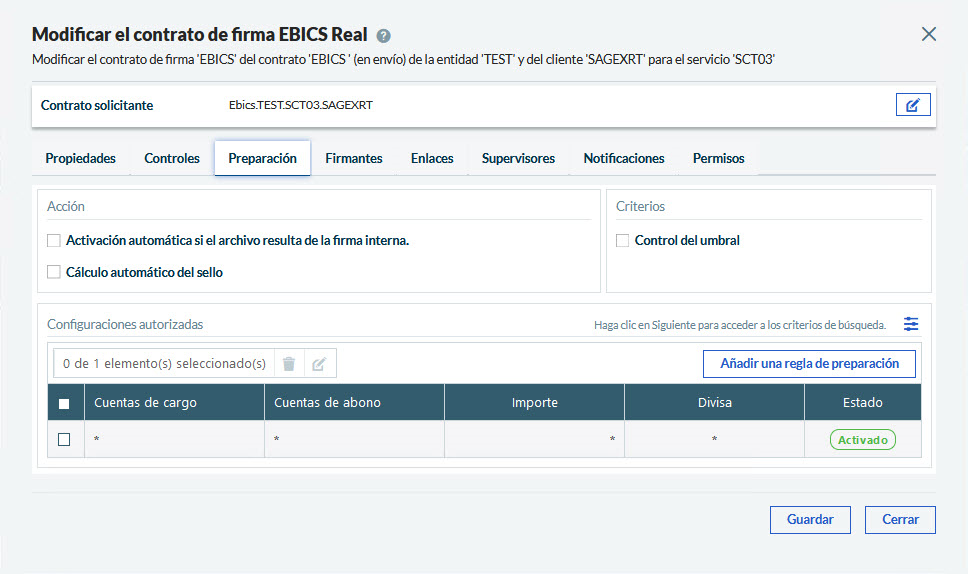Click the help question mark icon beside title
The height and width of the screenshot is (574, 968).
click(384, 36)
